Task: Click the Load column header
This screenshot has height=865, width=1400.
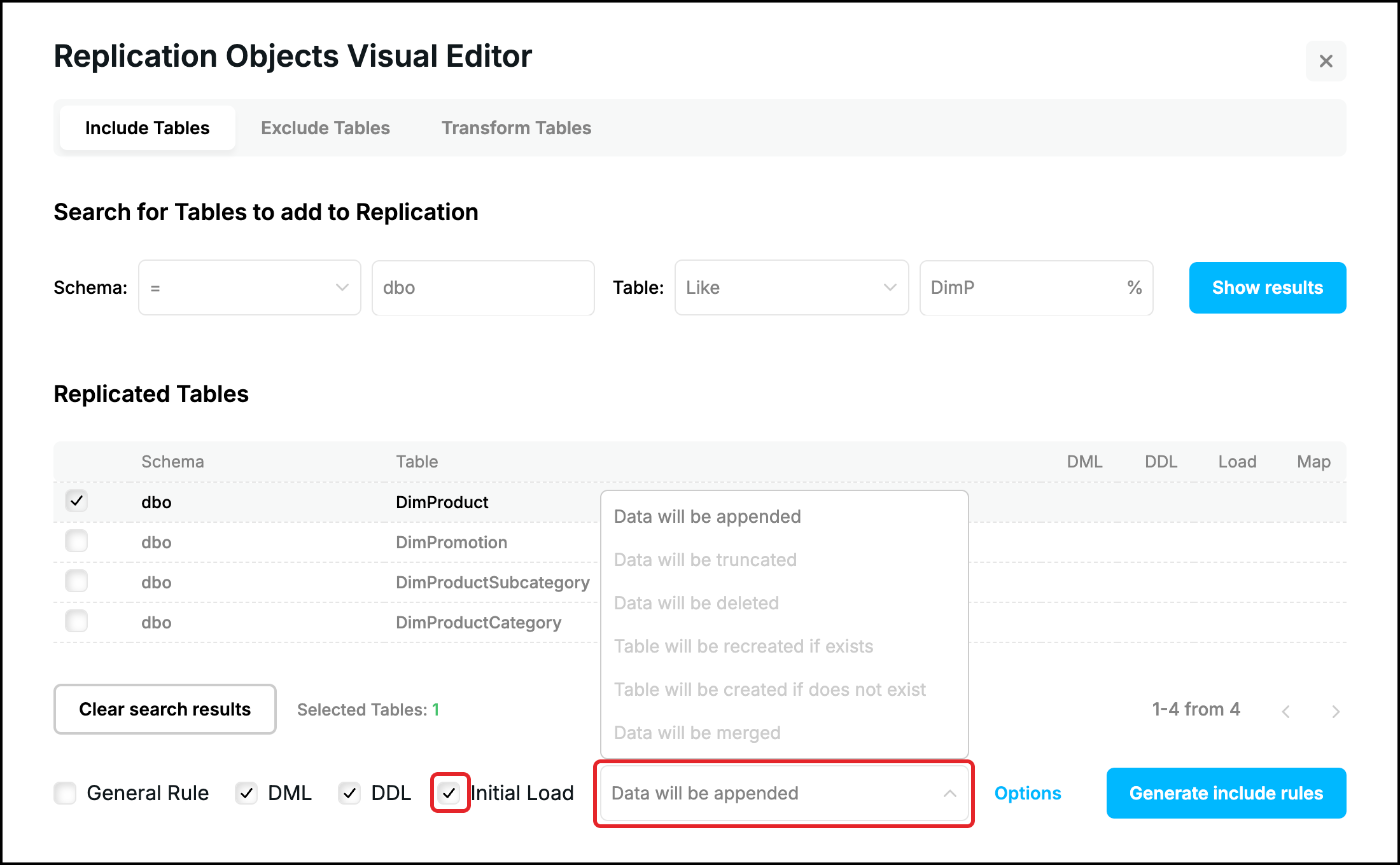Action: pyautogui.click(x=1237, y=462)
